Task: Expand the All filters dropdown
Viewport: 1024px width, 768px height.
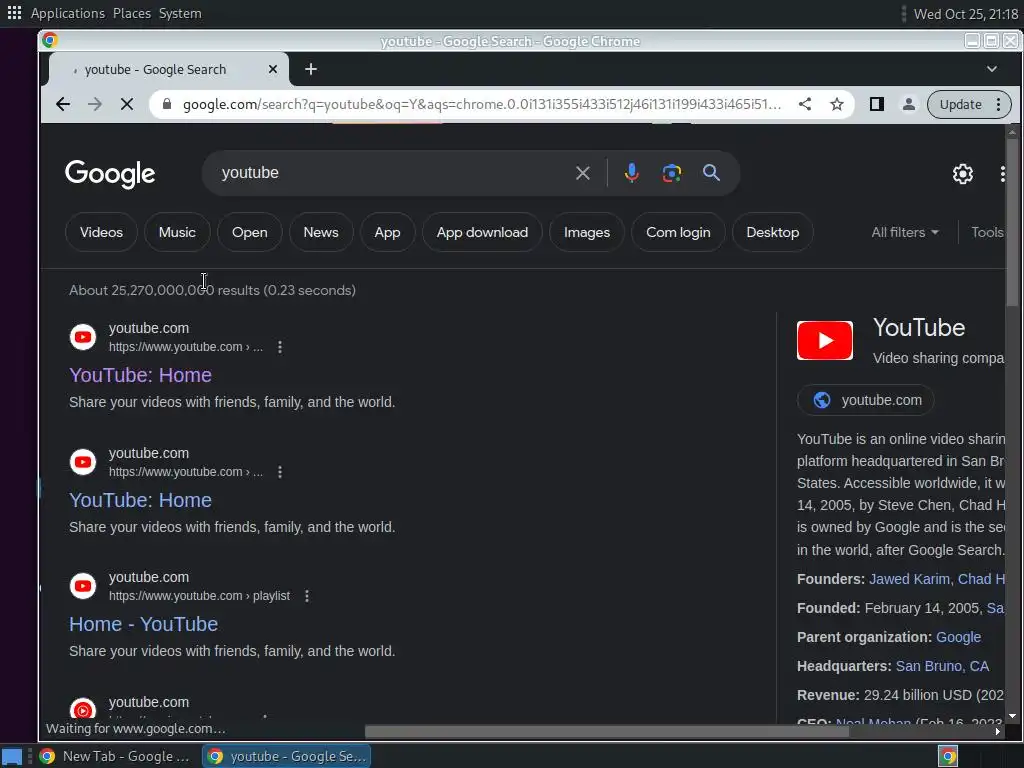Action: 904,232
